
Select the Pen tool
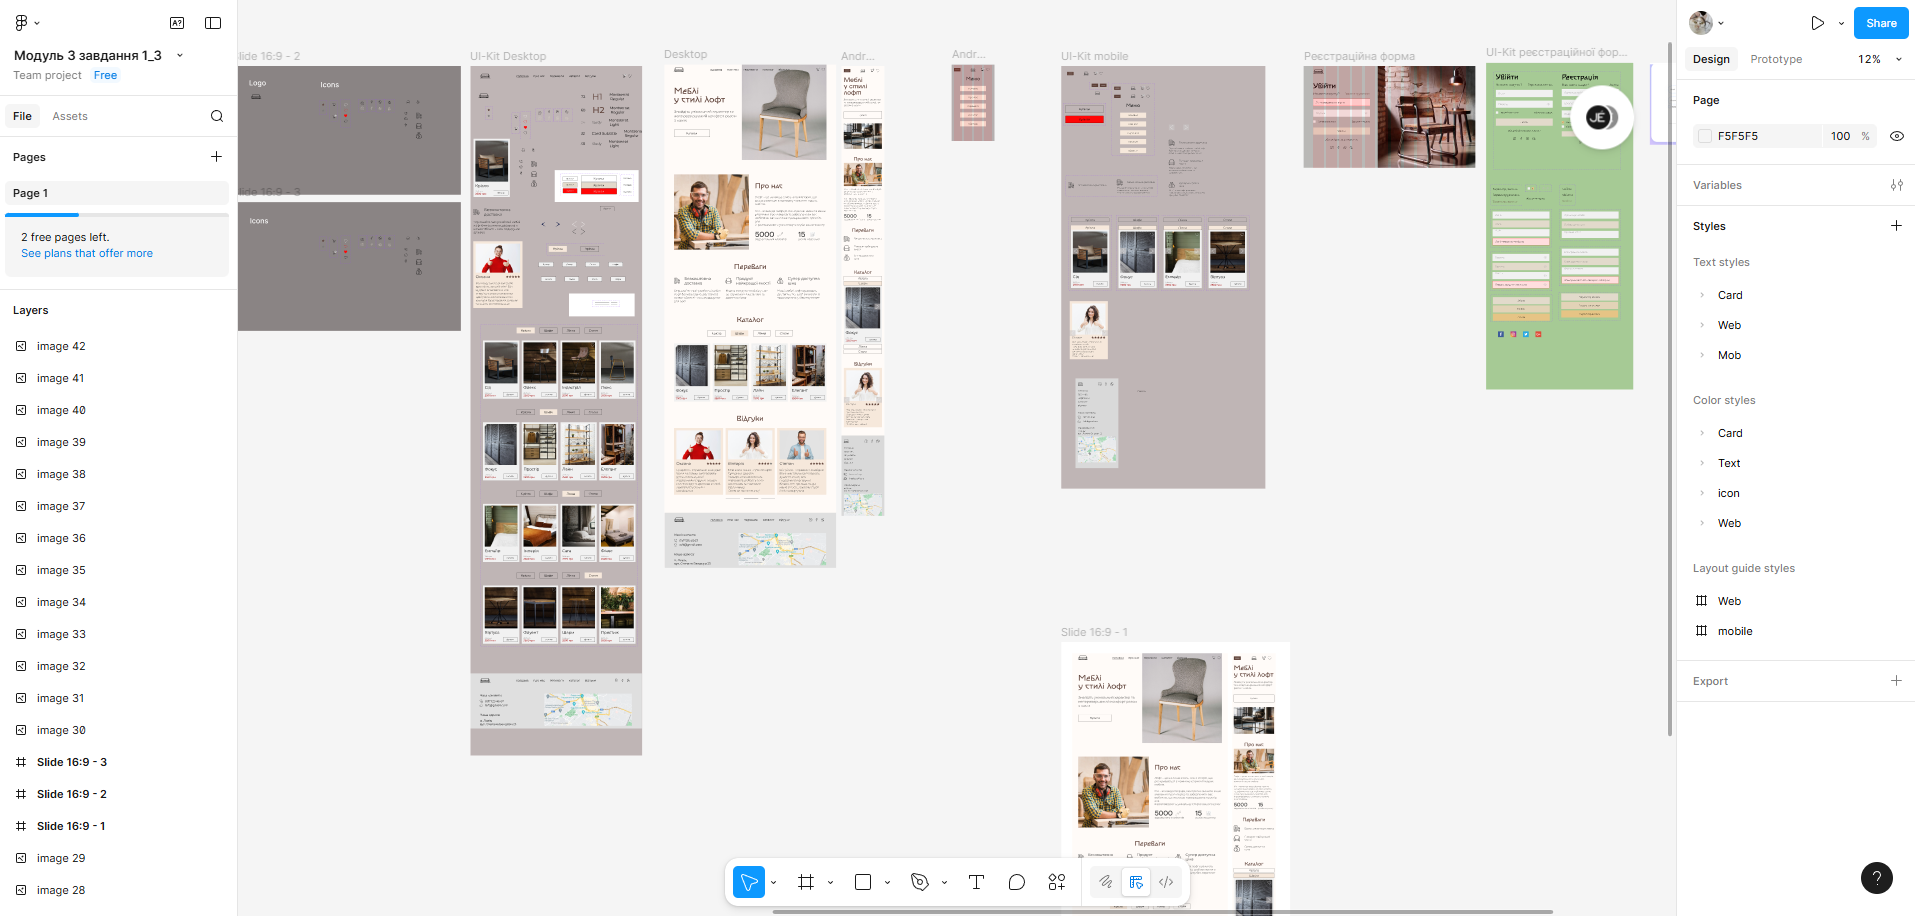click(x=920, y=882)
